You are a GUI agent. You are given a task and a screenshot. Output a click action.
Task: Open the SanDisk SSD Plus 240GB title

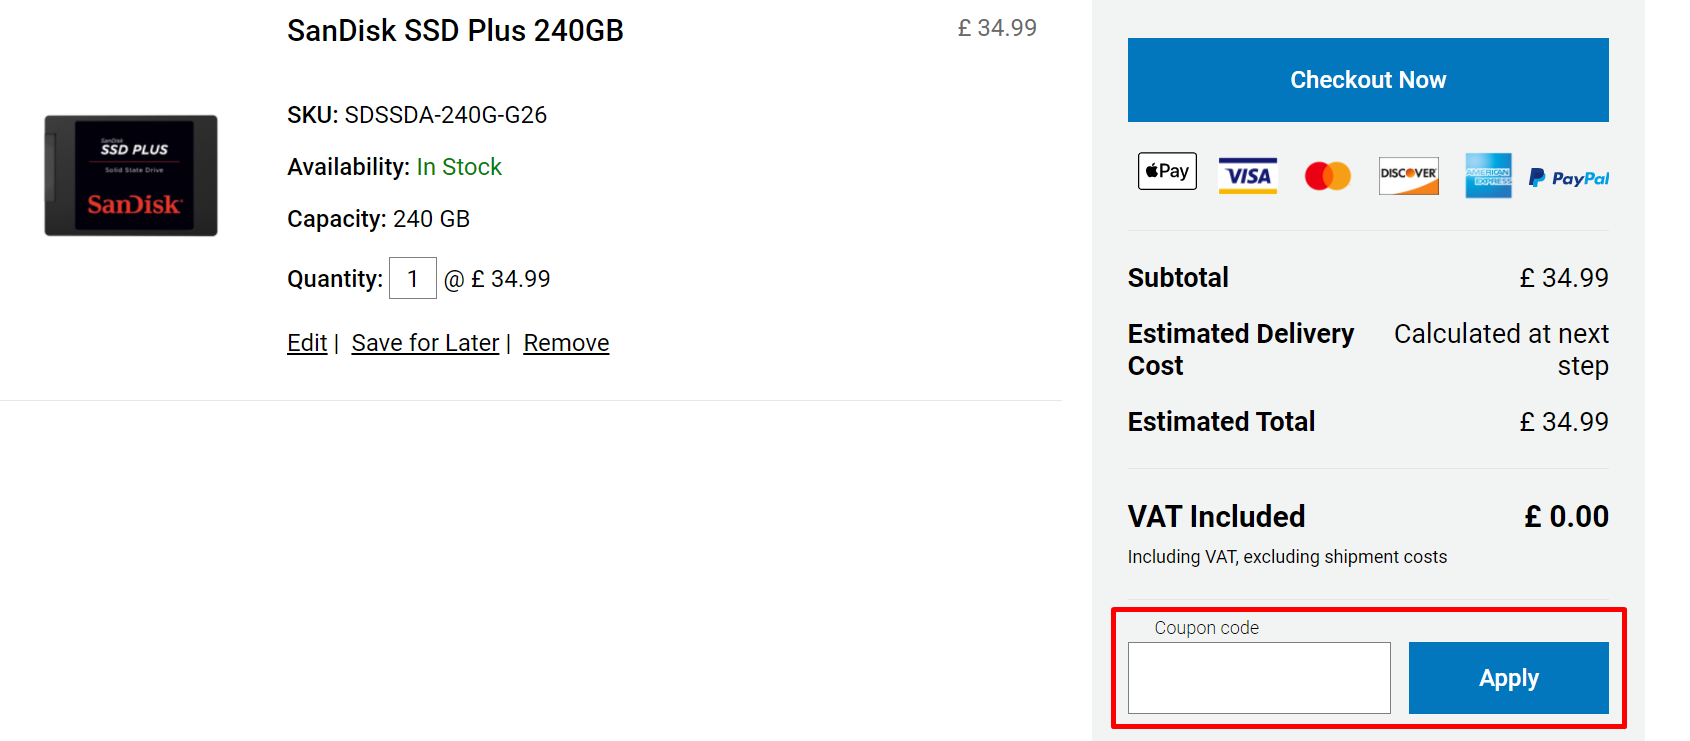(455, 31)
